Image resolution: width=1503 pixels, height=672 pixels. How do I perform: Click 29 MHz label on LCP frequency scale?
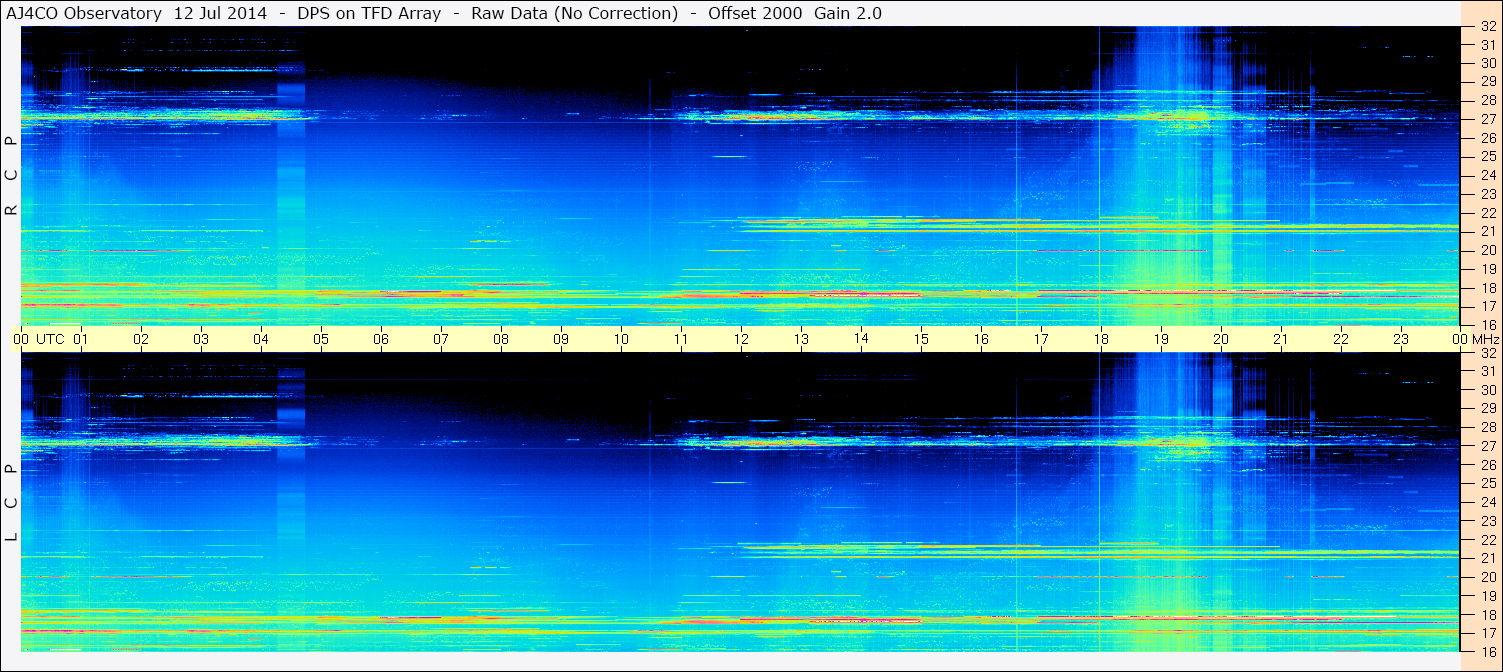(1487, 409)
